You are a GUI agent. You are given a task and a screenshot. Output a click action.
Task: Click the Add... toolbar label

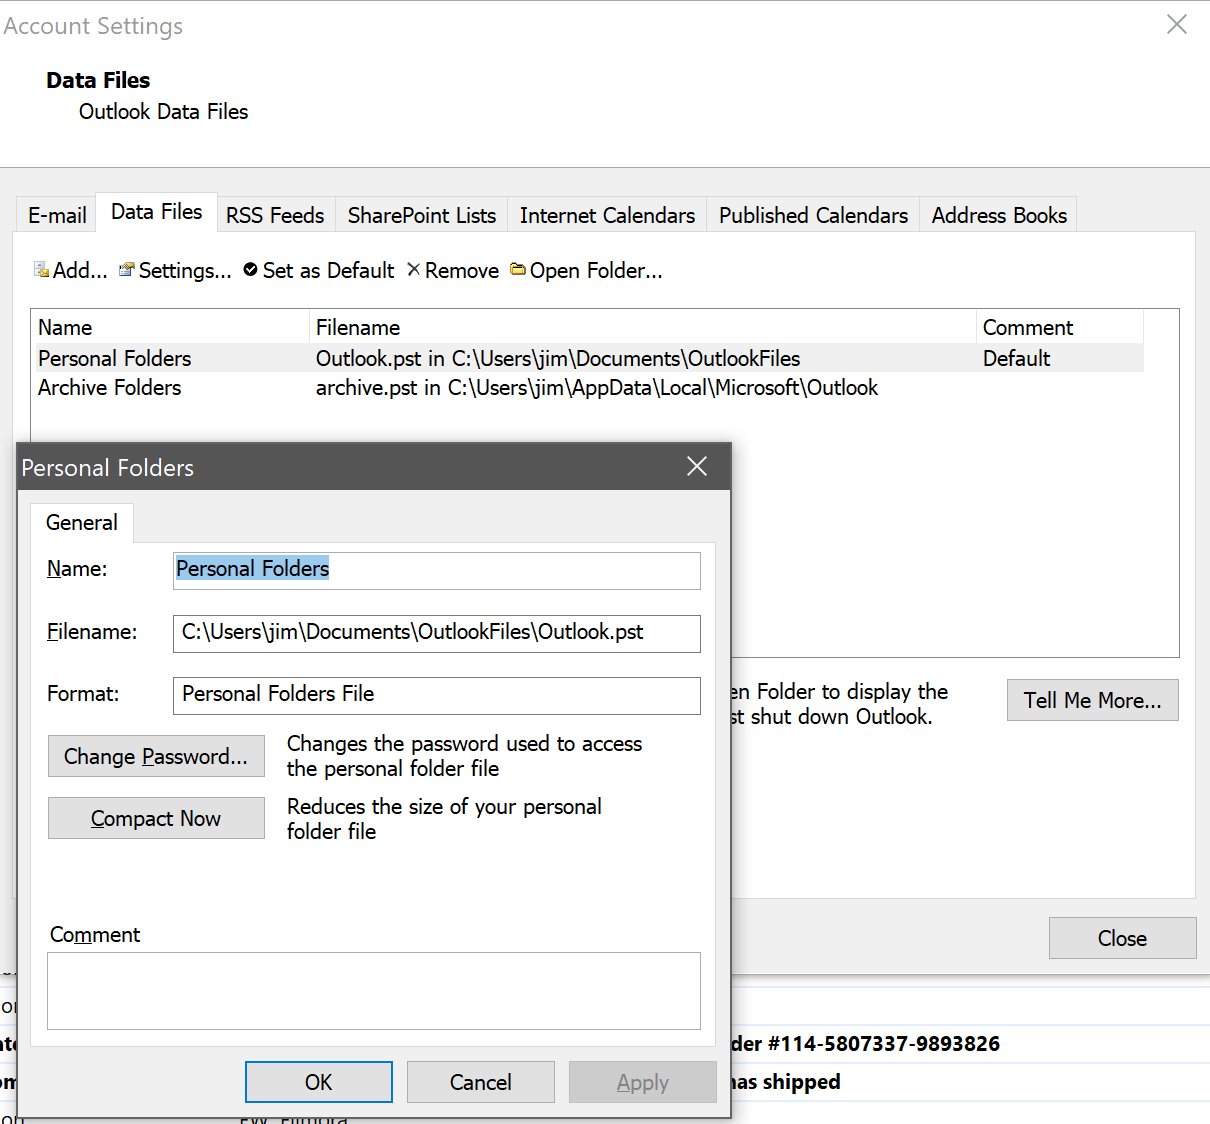(80, 270)
